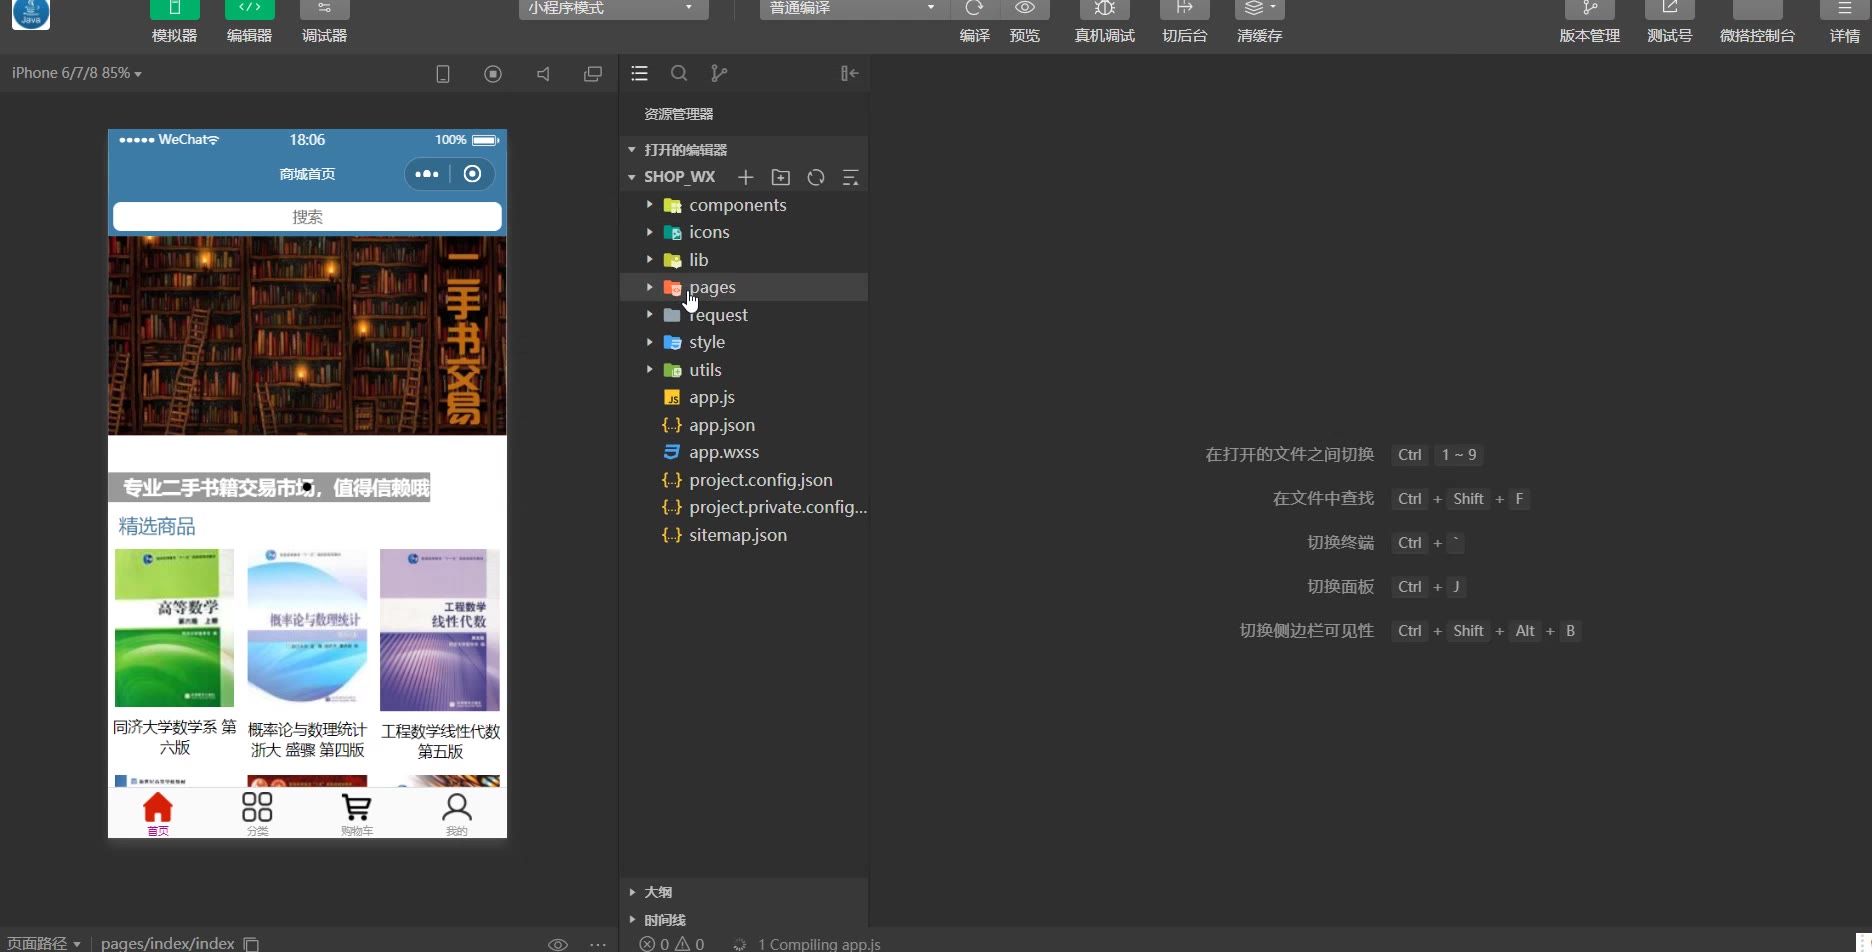Click the 预览 preview eye icon
The height and width of the screenshot is (952, 1872).
tap(1025, 9)
